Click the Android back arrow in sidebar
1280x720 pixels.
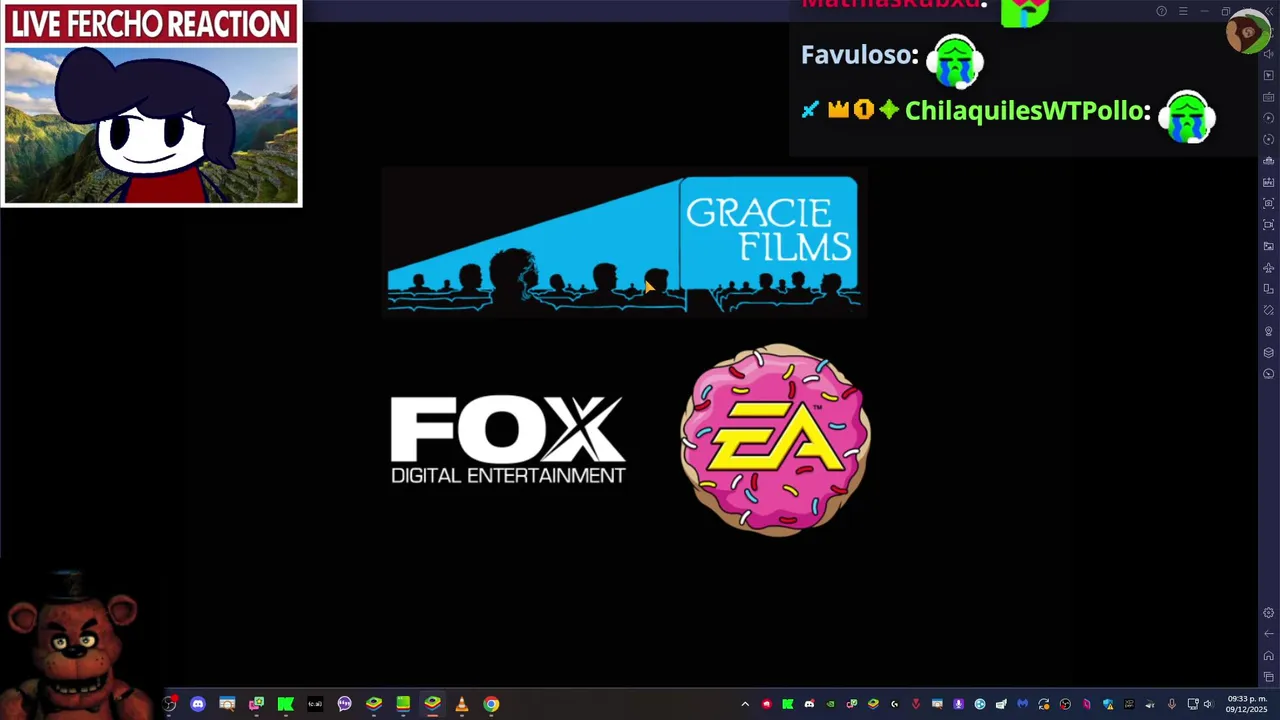pos(1268,634)
